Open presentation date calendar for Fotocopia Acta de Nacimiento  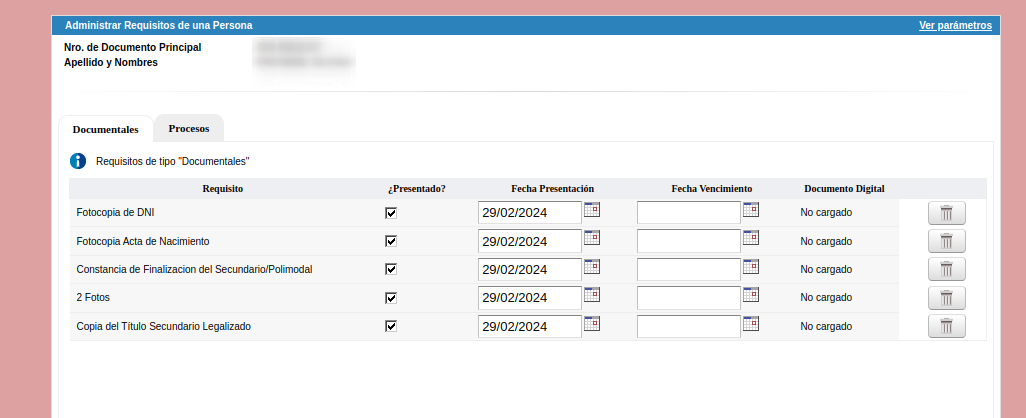pos(592,237)
